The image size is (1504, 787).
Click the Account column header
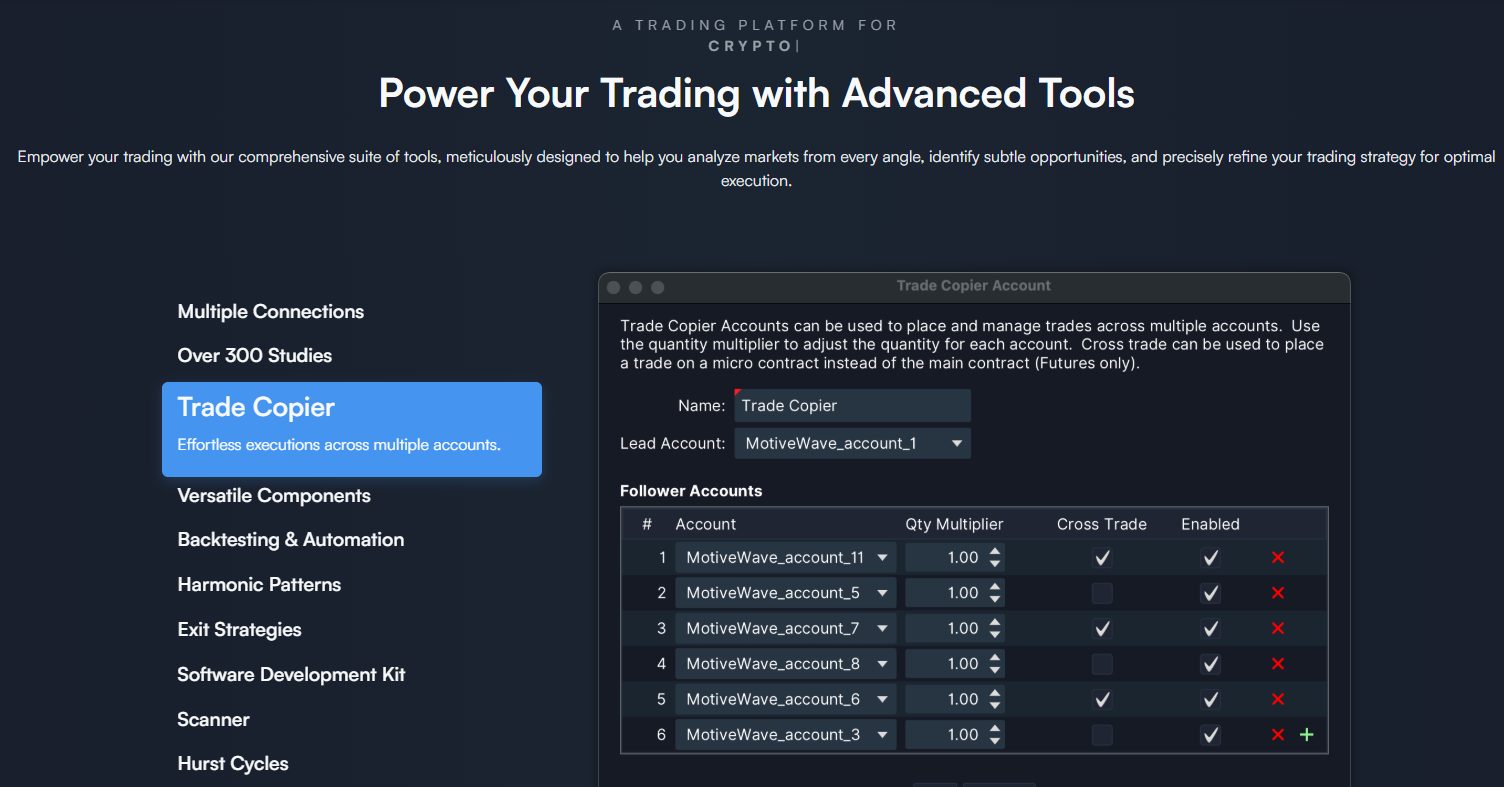[706, 524]
